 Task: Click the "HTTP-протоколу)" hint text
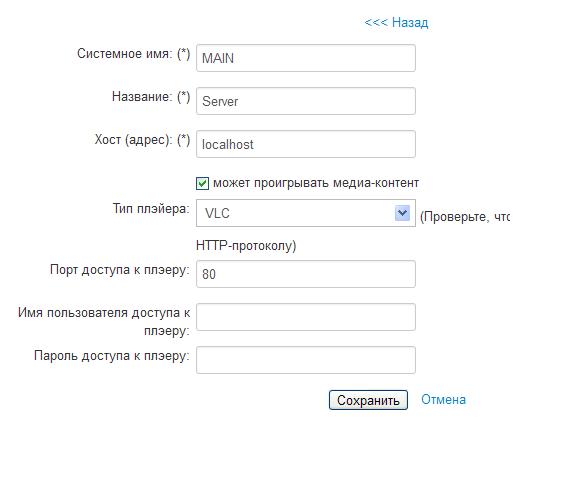(x=246, y=245)
